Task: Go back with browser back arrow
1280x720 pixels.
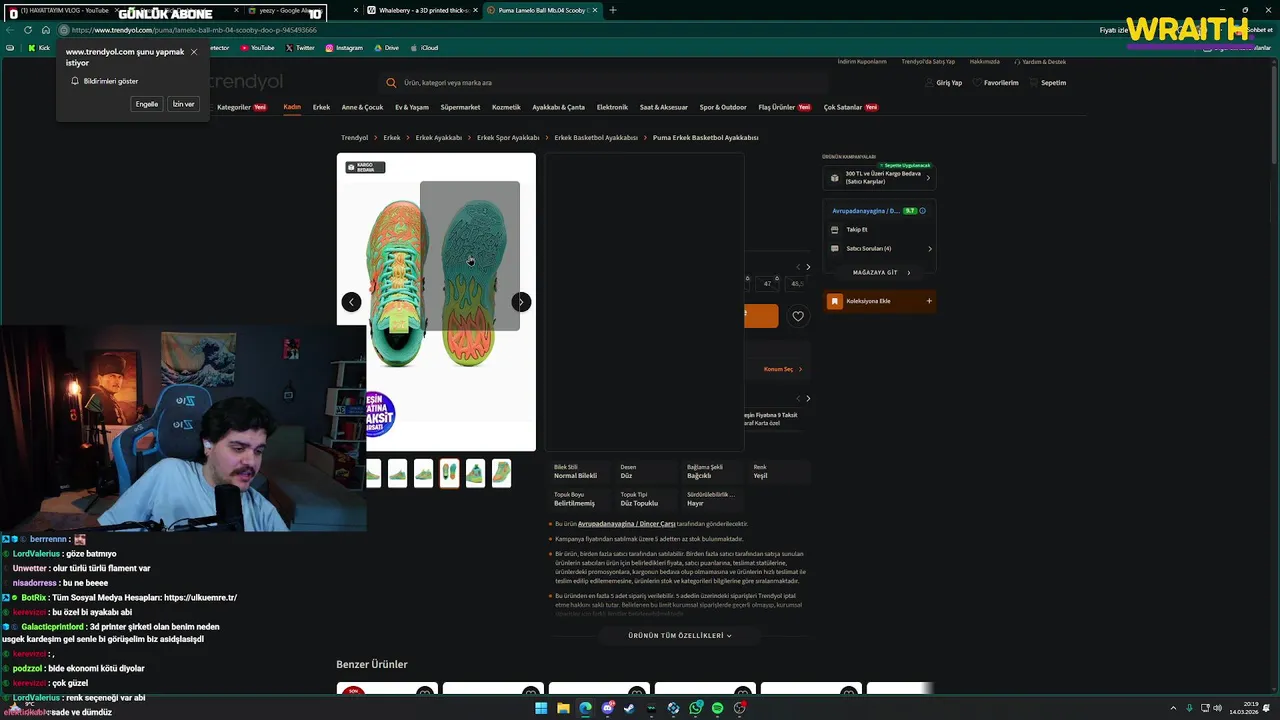Action: [10, 30]
